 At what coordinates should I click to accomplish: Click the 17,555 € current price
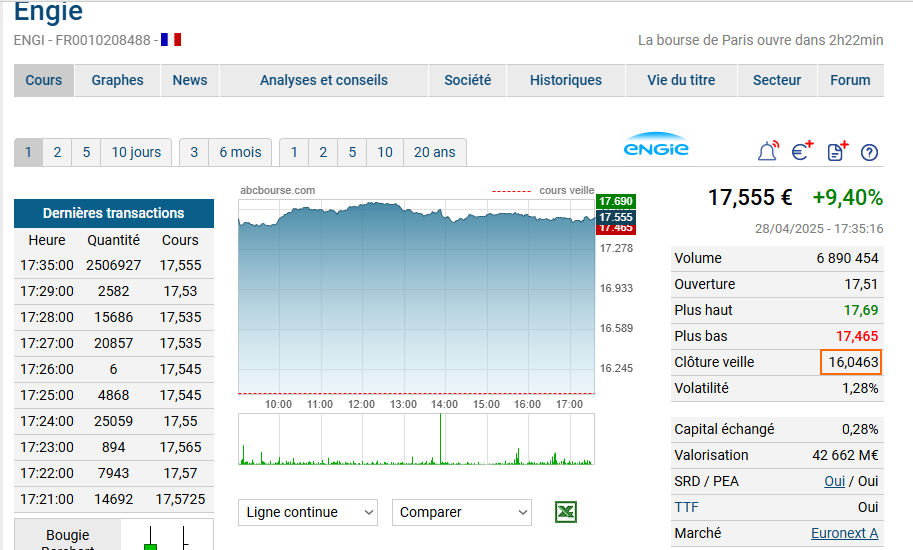click(x=750, y=197)
